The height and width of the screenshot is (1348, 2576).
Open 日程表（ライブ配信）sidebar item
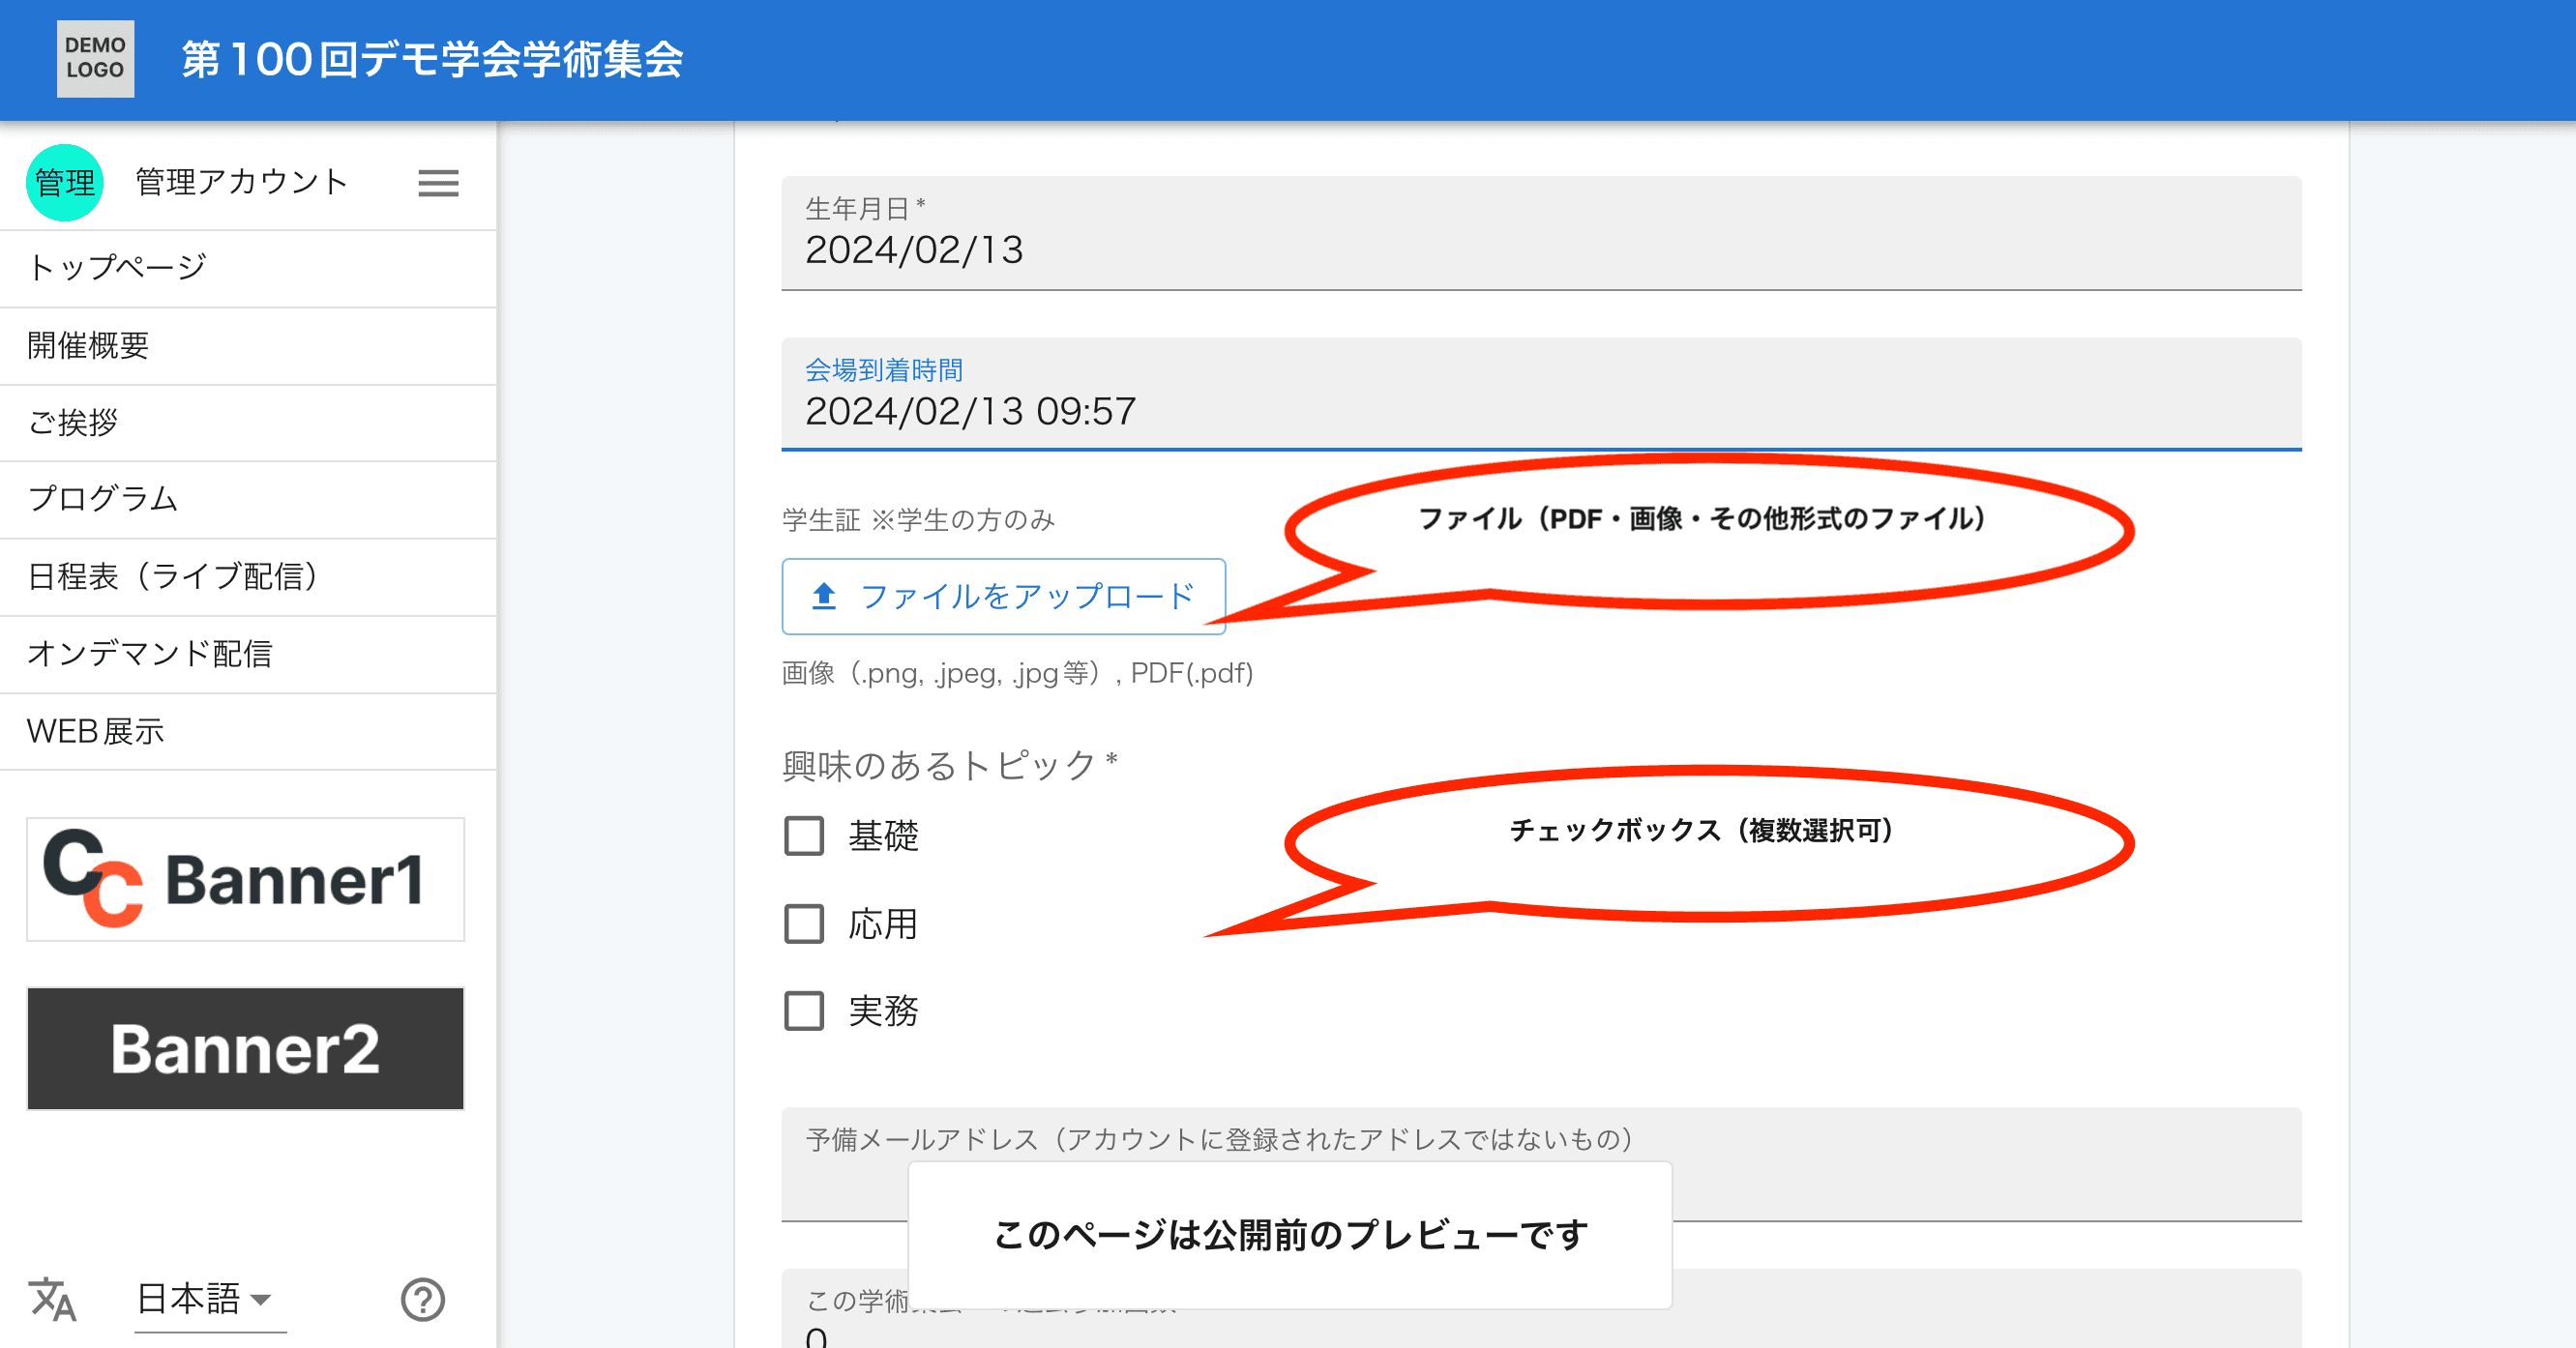(248, 577)
